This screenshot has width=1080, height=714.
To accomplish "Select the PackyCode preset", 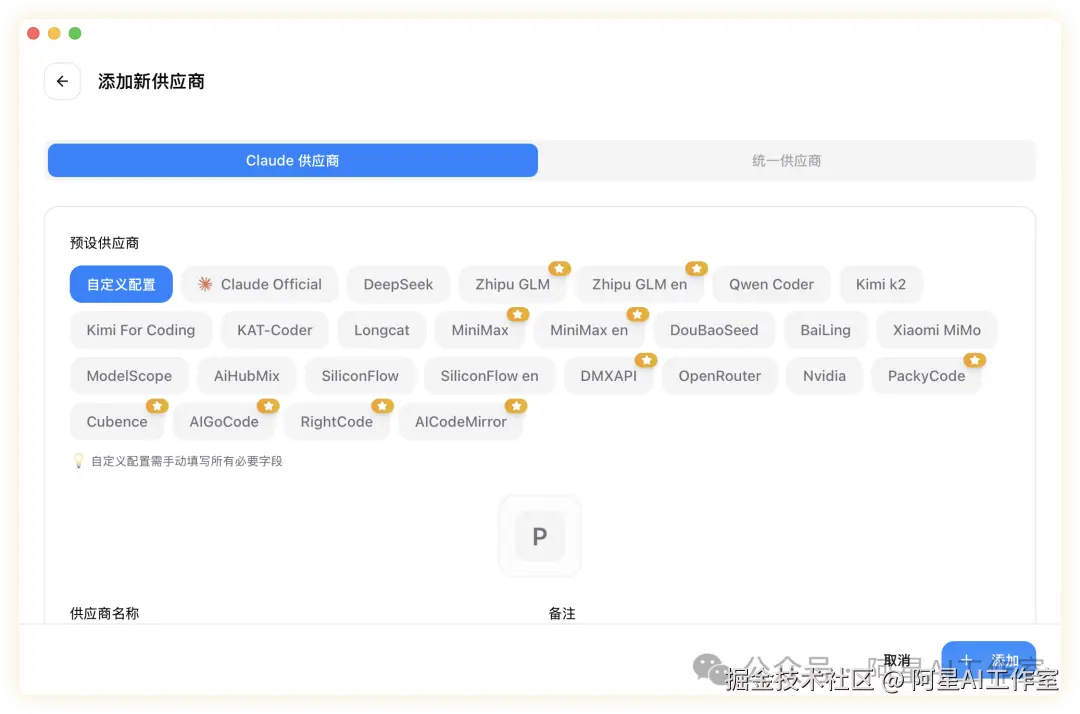I will pos(926,376).
